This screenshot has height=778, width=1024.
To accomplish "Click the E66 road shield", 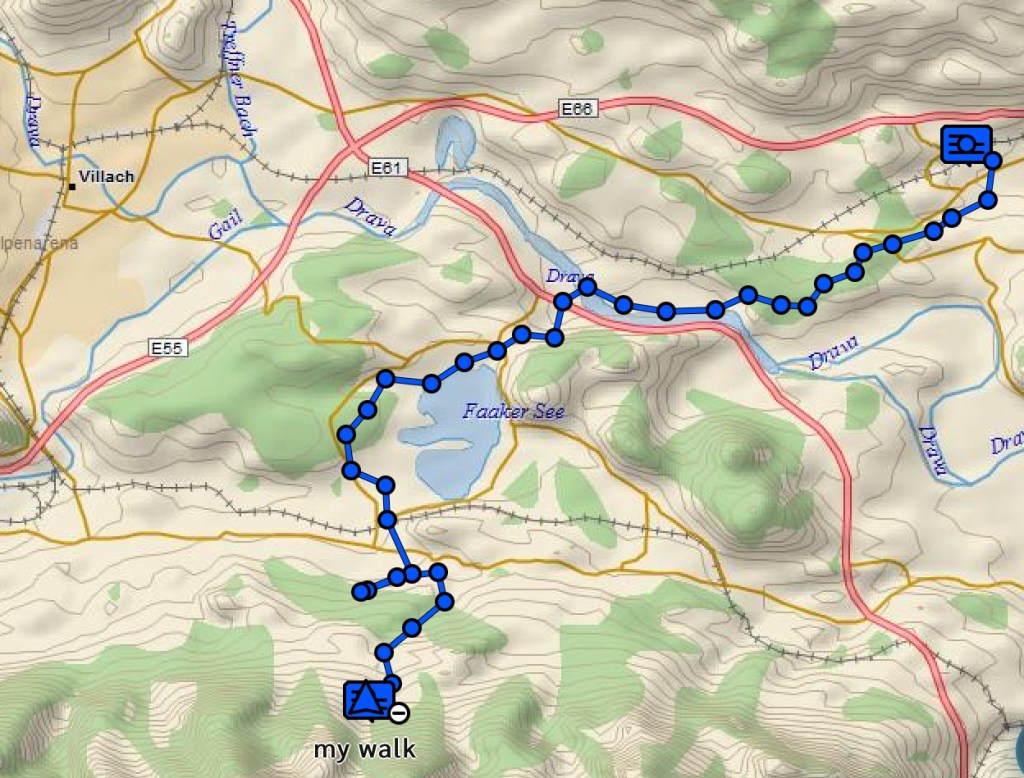I will click(578, 108).
